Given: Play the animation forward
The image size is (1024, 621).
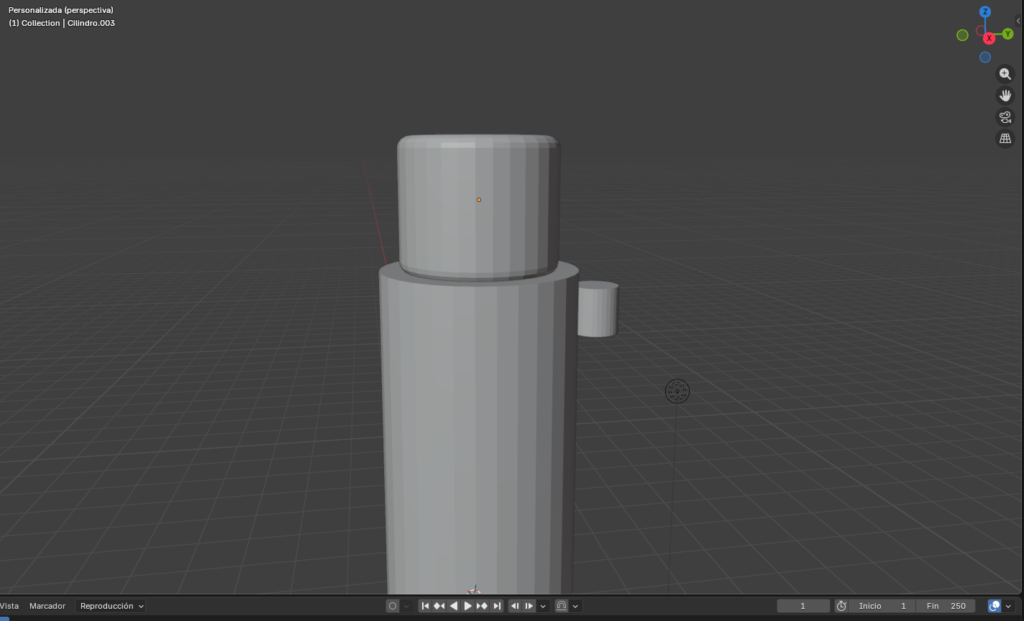Looking at the screenshot, I should (468, 605).
